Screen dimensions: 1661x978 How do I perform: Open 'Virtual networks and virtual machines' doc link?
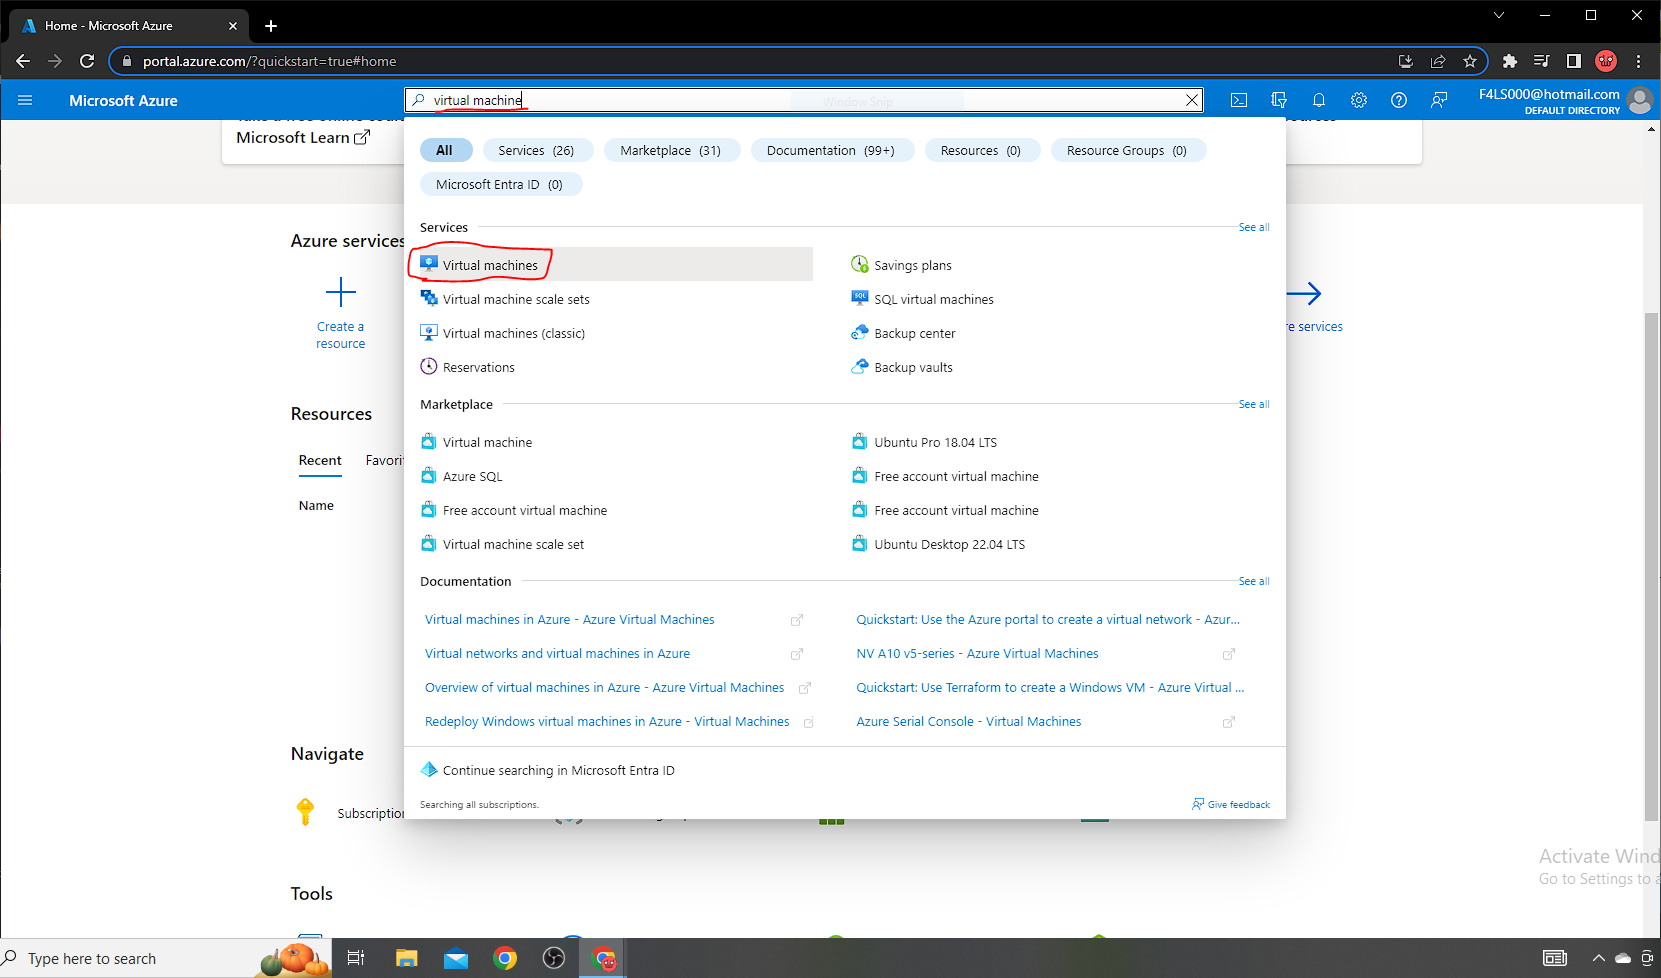pos(557,654)
